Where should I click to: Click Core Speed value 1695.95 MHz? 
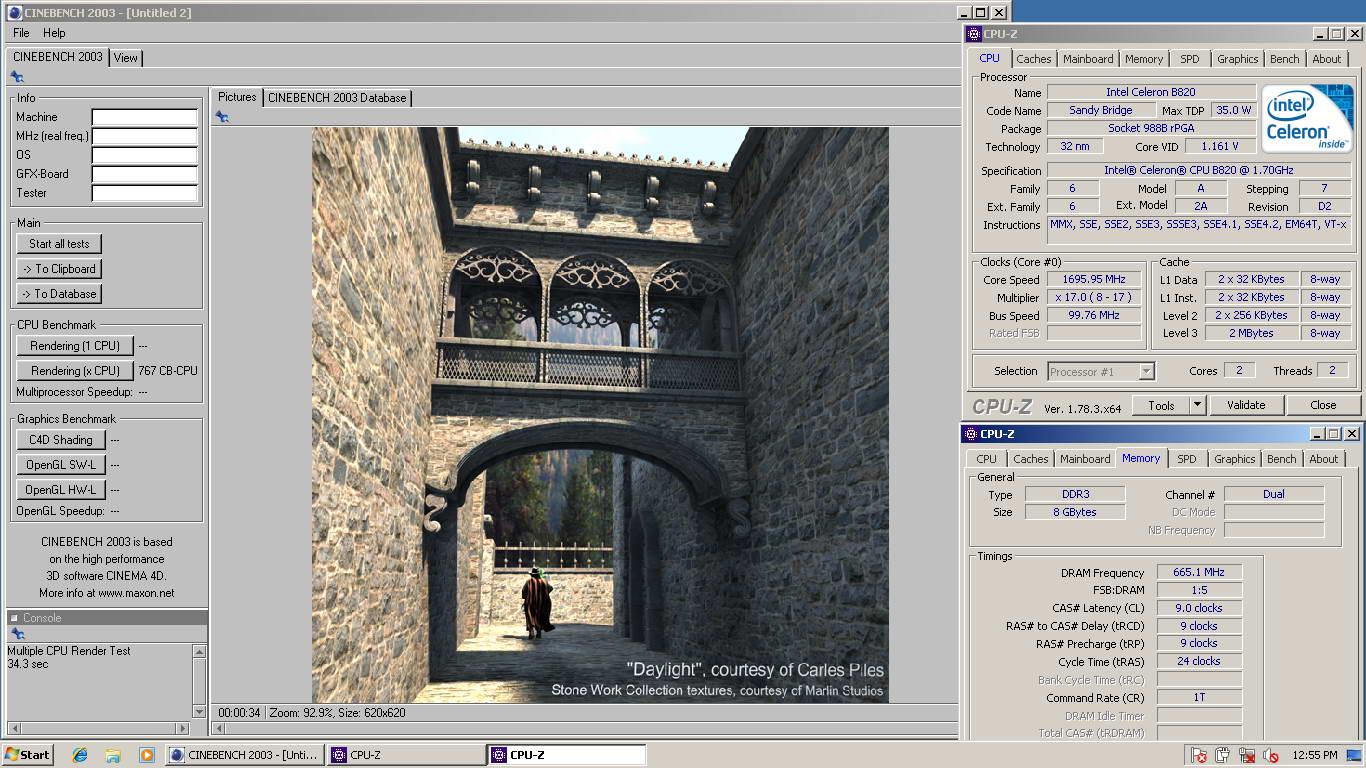point(1094,280)
